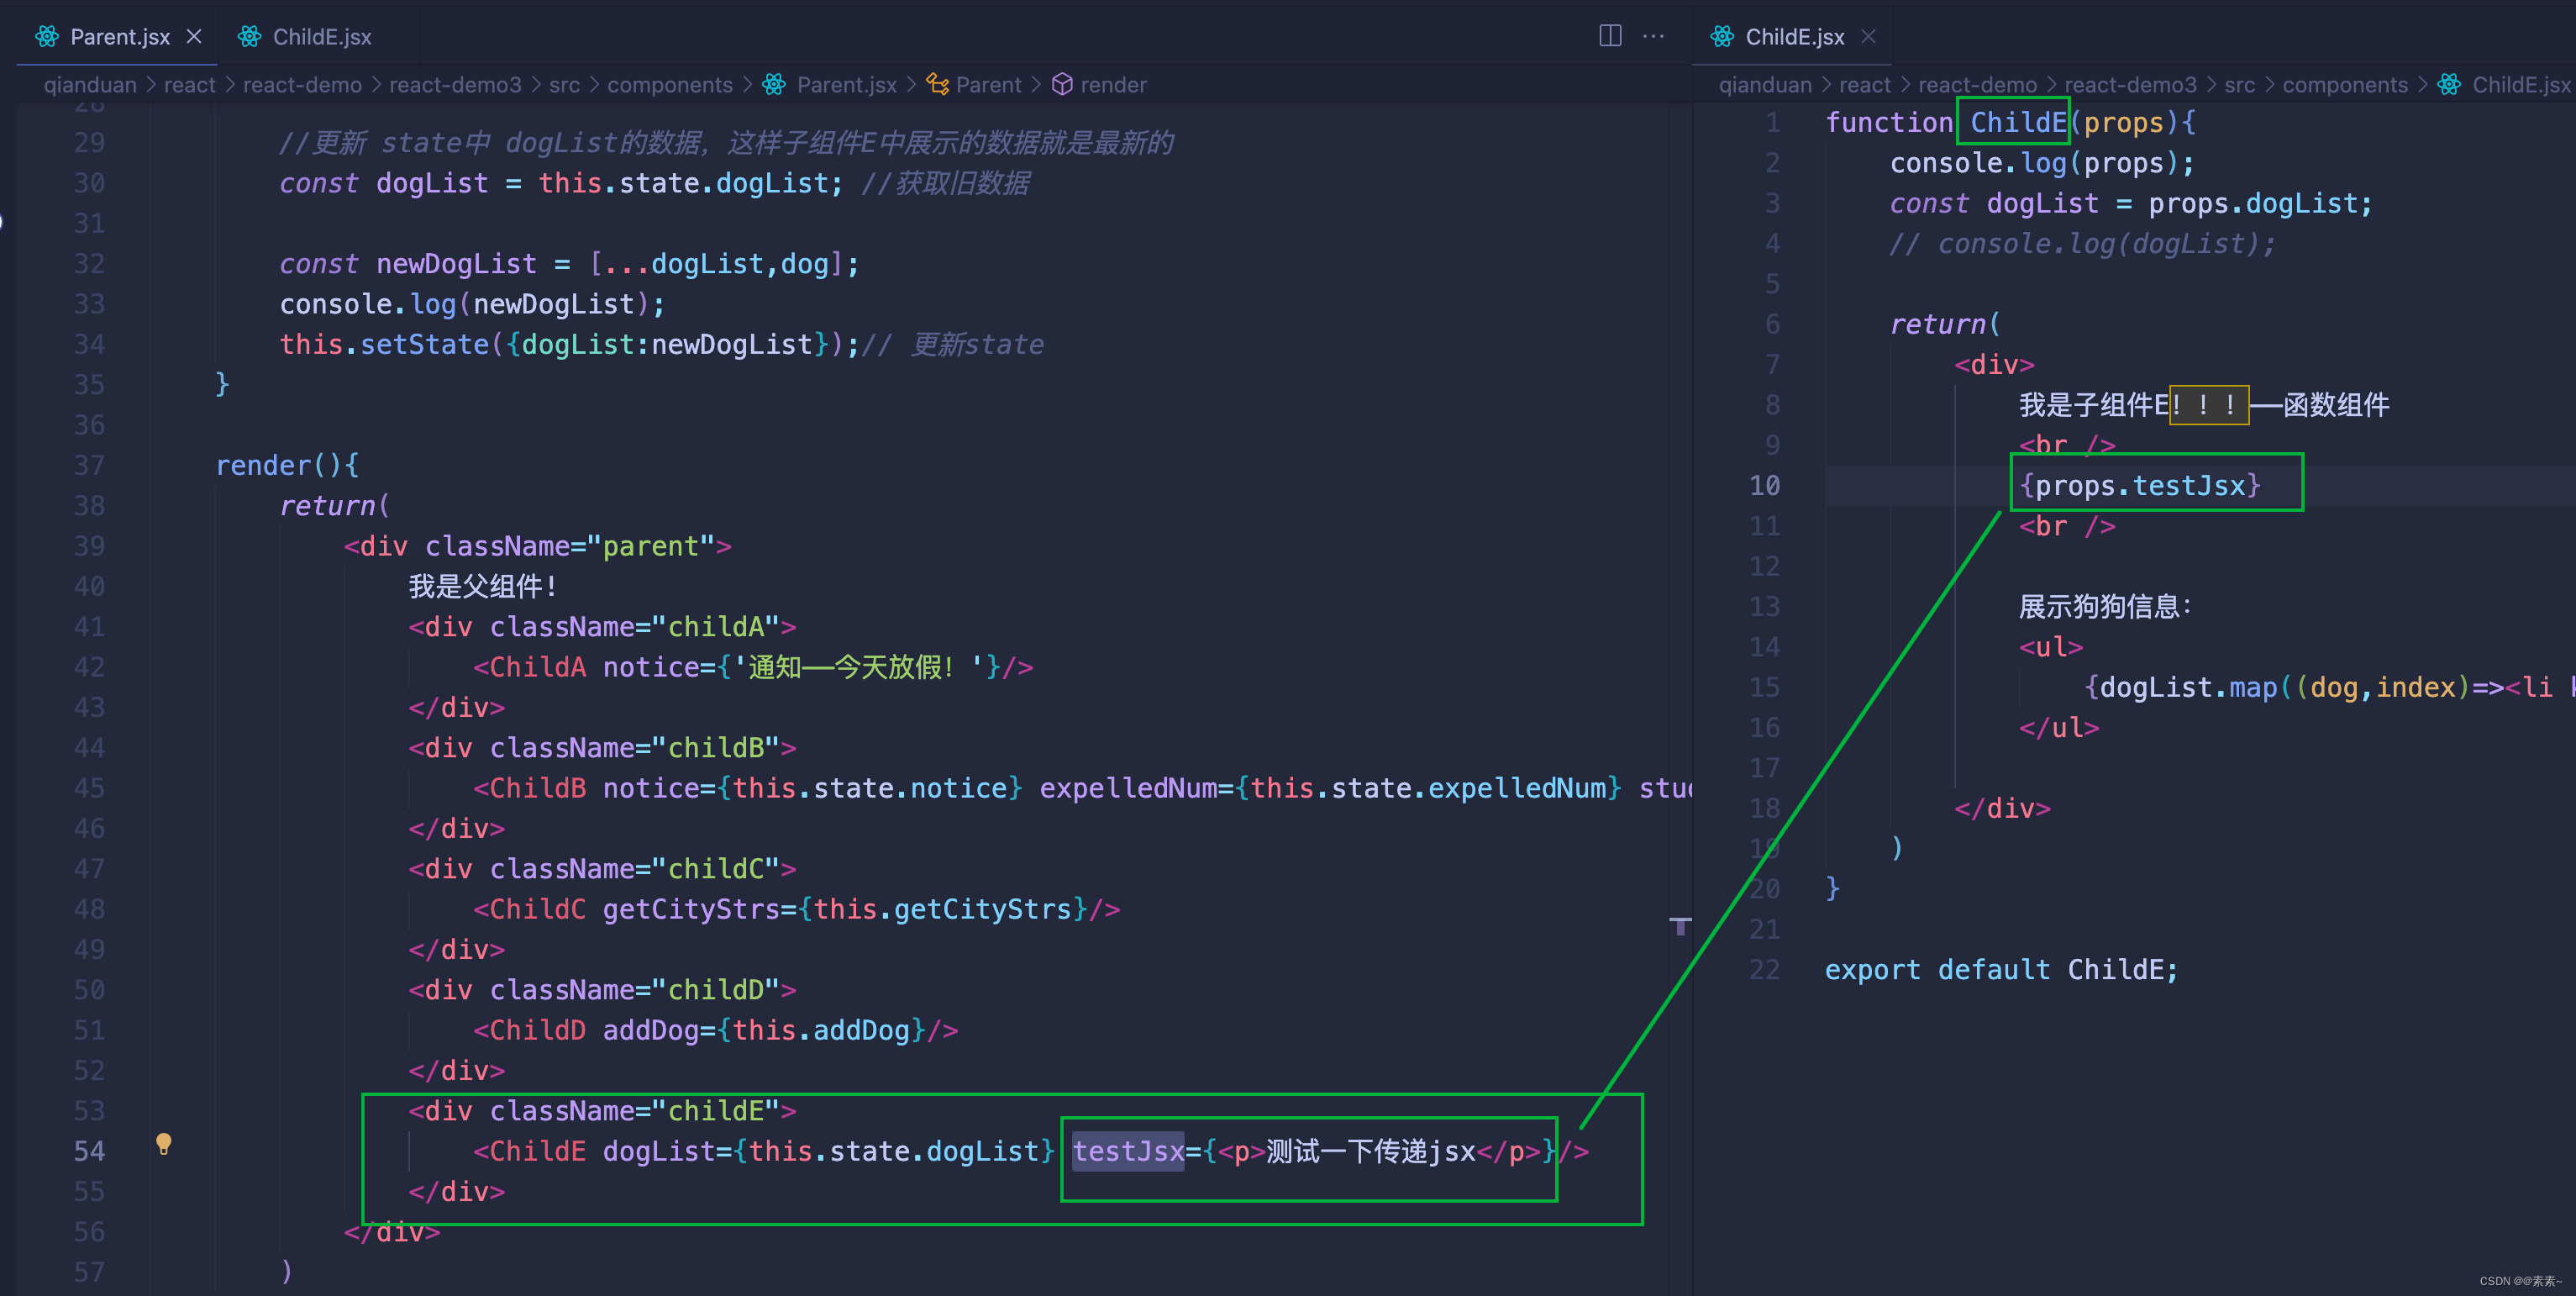Click '<ul>' tag on line 14 in ChildE.jsx

pyautogui.click(x=2051, y=647)
